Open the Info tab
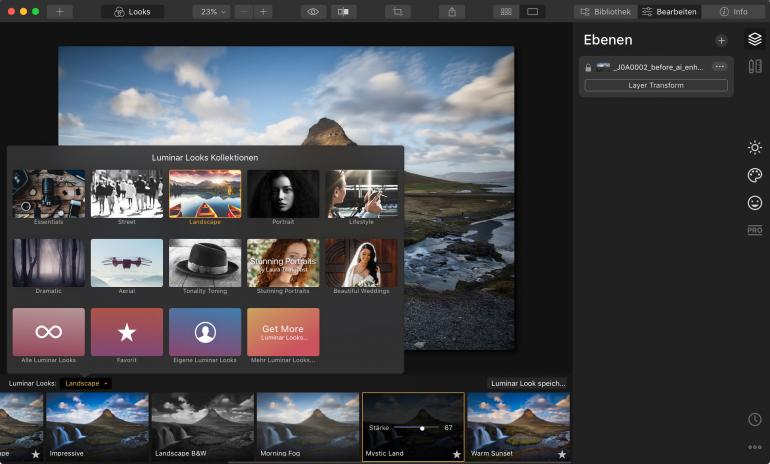The width and height of the screenshot is (770, 464). tap(734, 12)
